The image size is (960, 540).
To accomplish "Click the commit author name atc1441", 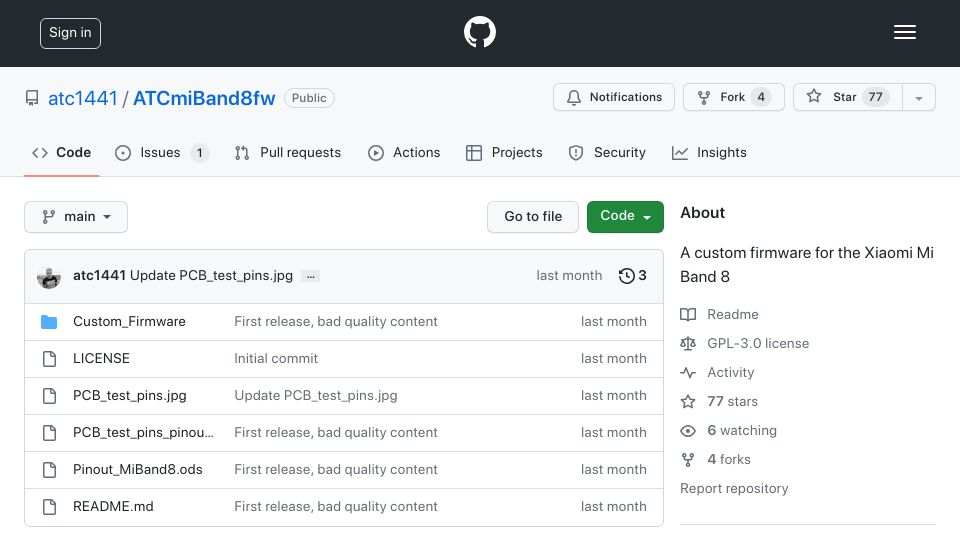I will click(x=99, y=276).
